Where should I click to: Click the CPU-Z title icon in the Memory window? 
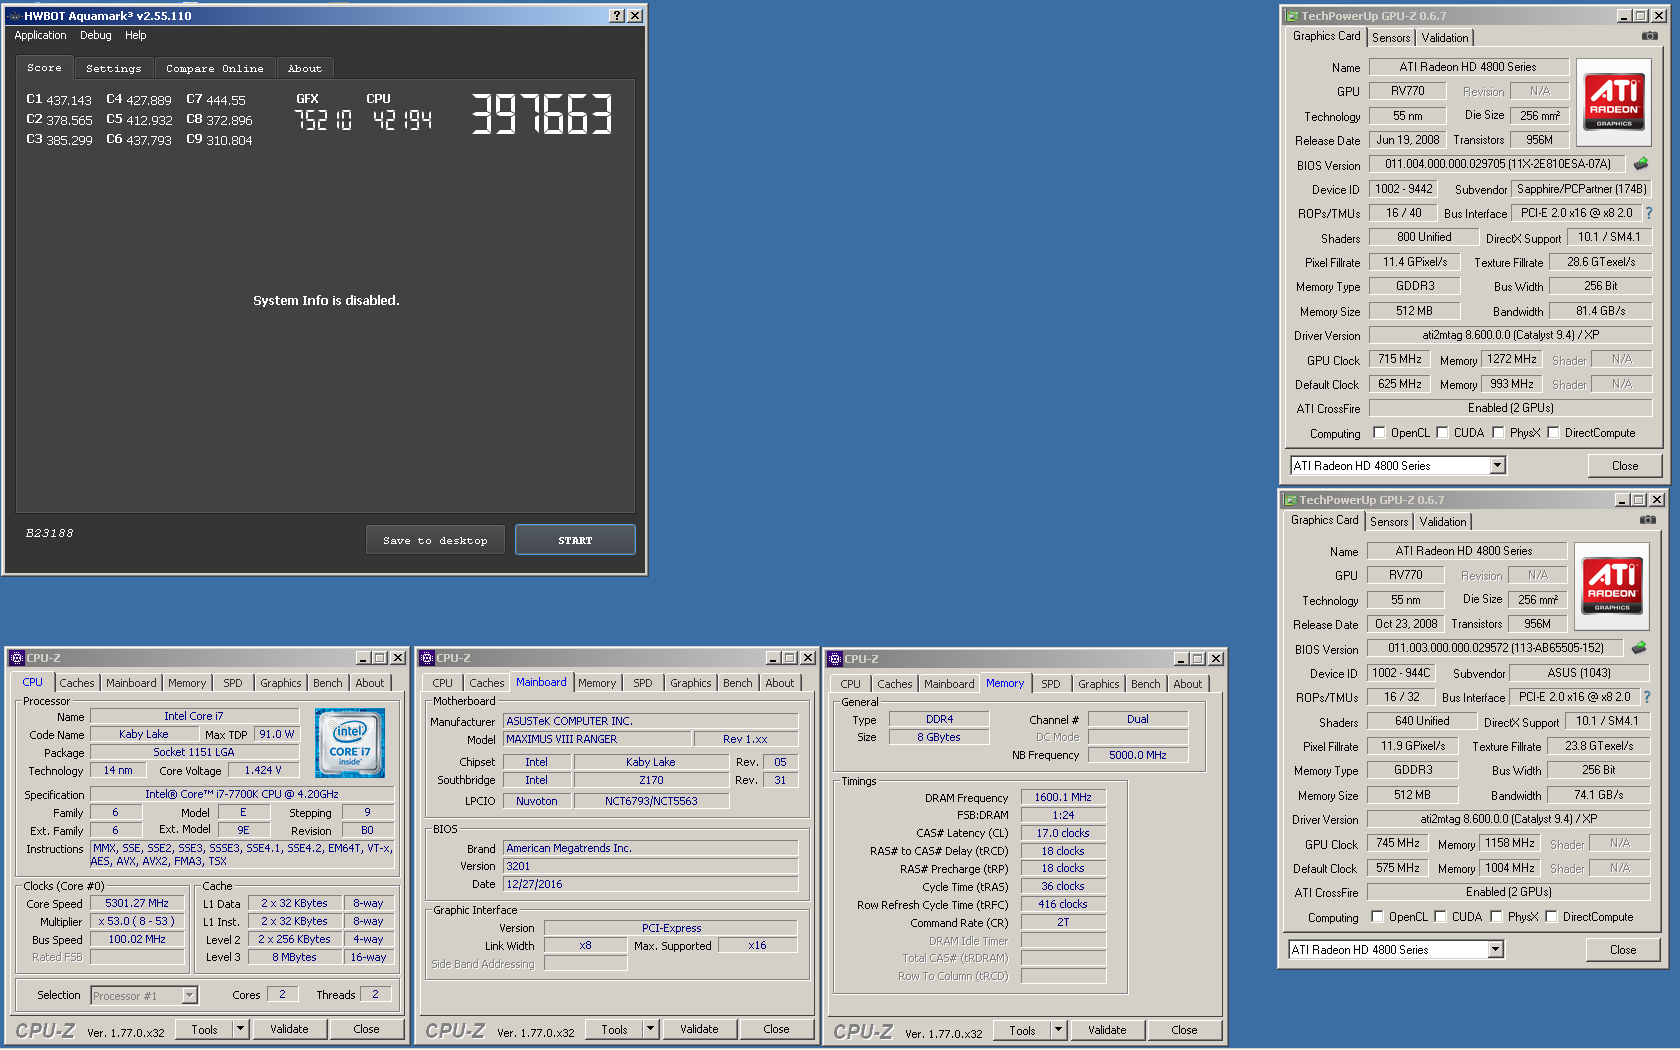[x=835, y=658]
